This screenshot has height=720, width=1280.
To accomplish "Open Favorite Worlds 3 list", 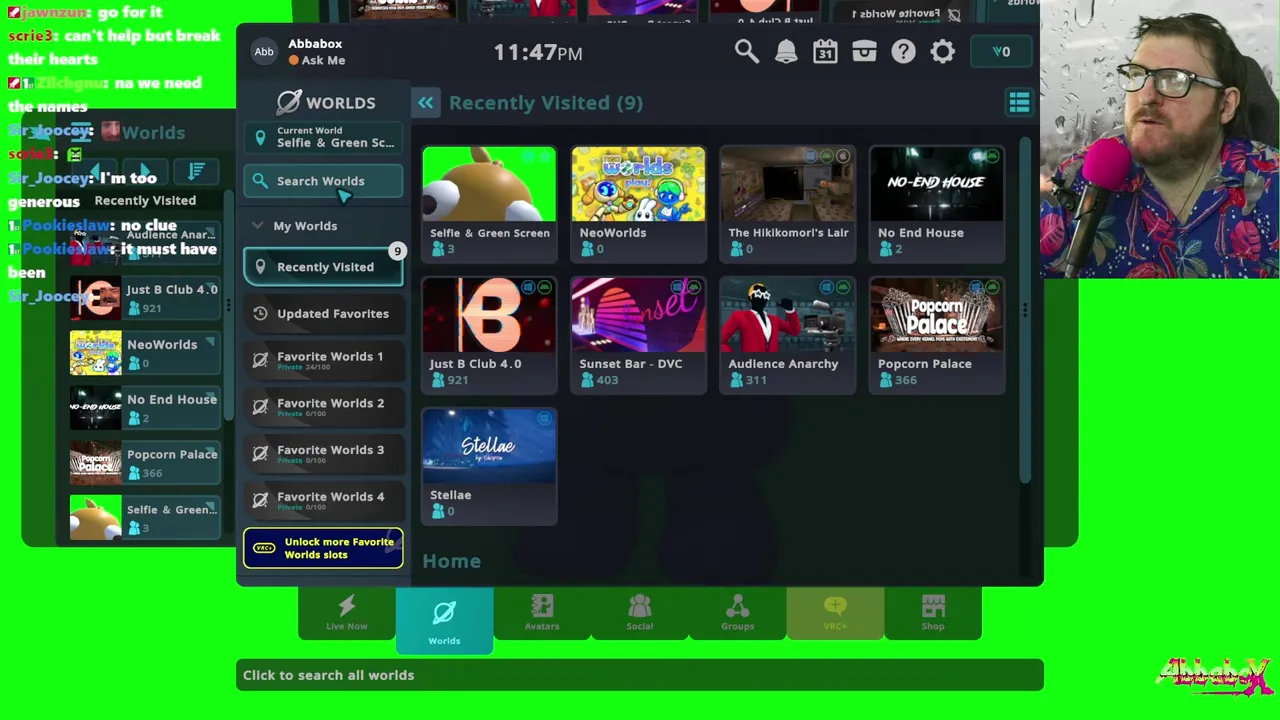I will pyautogui.click(x=323, y=453).
